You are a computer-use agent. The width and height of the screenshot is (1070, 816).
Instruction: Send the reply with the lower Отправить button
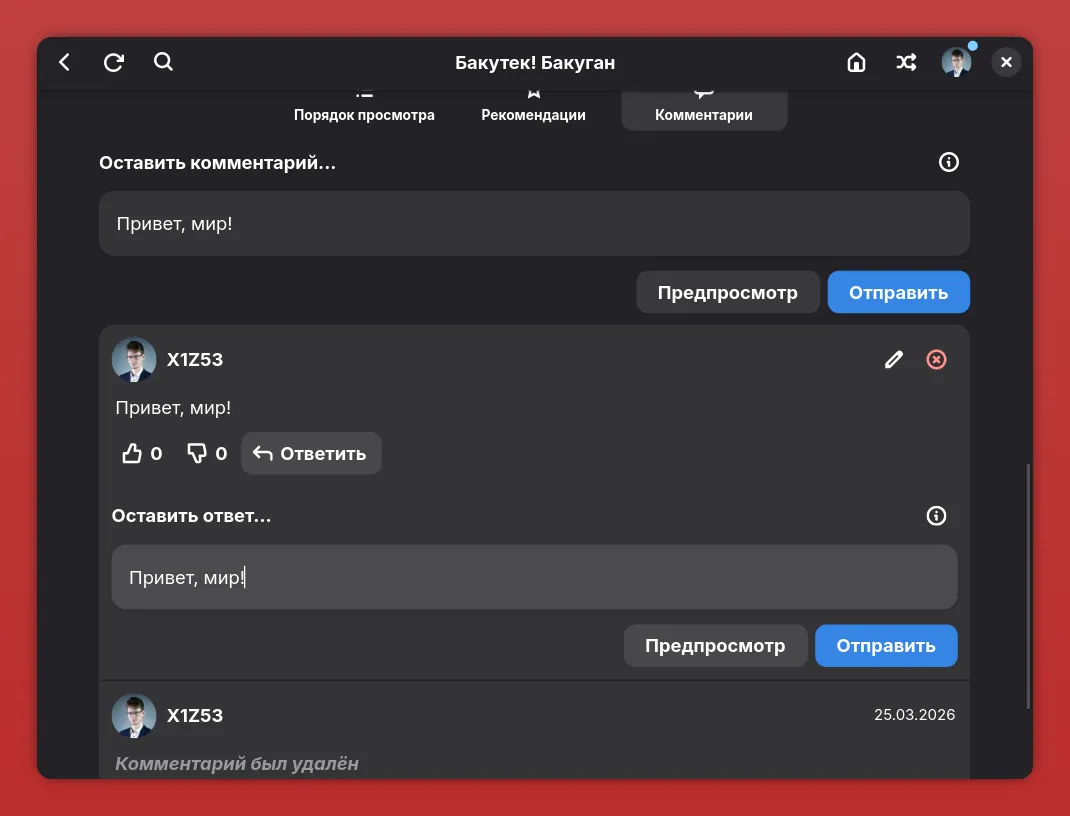(885, 646)
